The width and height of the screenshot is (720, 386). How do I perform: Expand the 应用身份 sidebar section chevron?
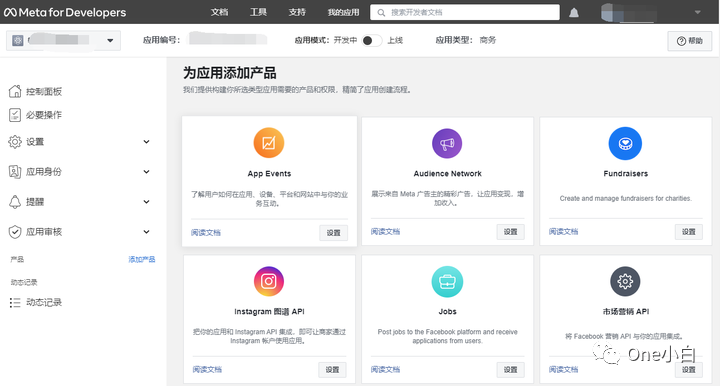tap(146, 172)
